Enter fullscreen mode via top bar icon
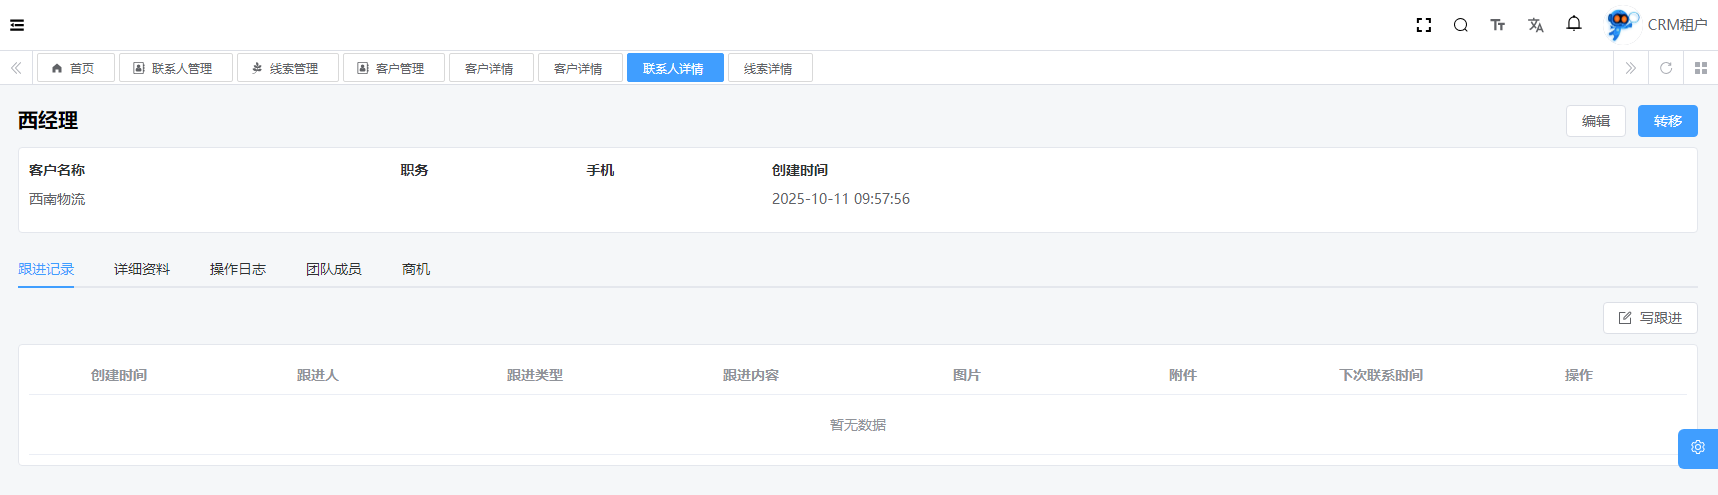This screenshot has height=495, width=1718. pos(1424,25)
